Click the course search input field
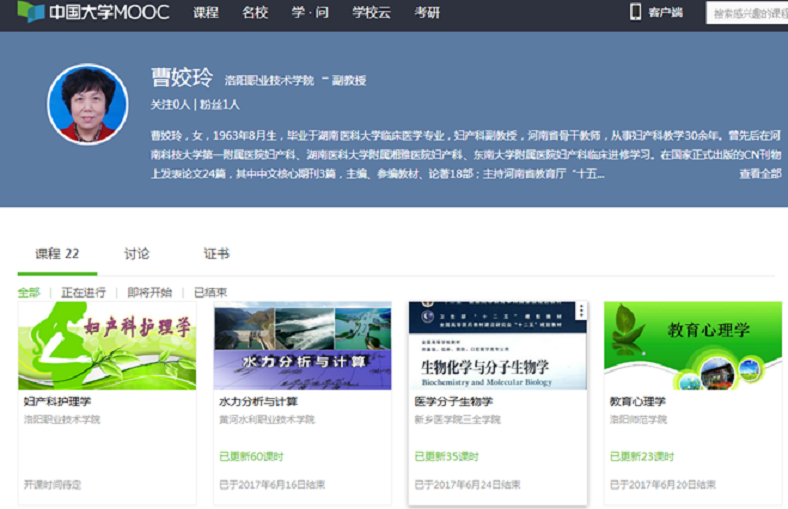The width and height of the screenshot is (788, 509). point(748,13)
